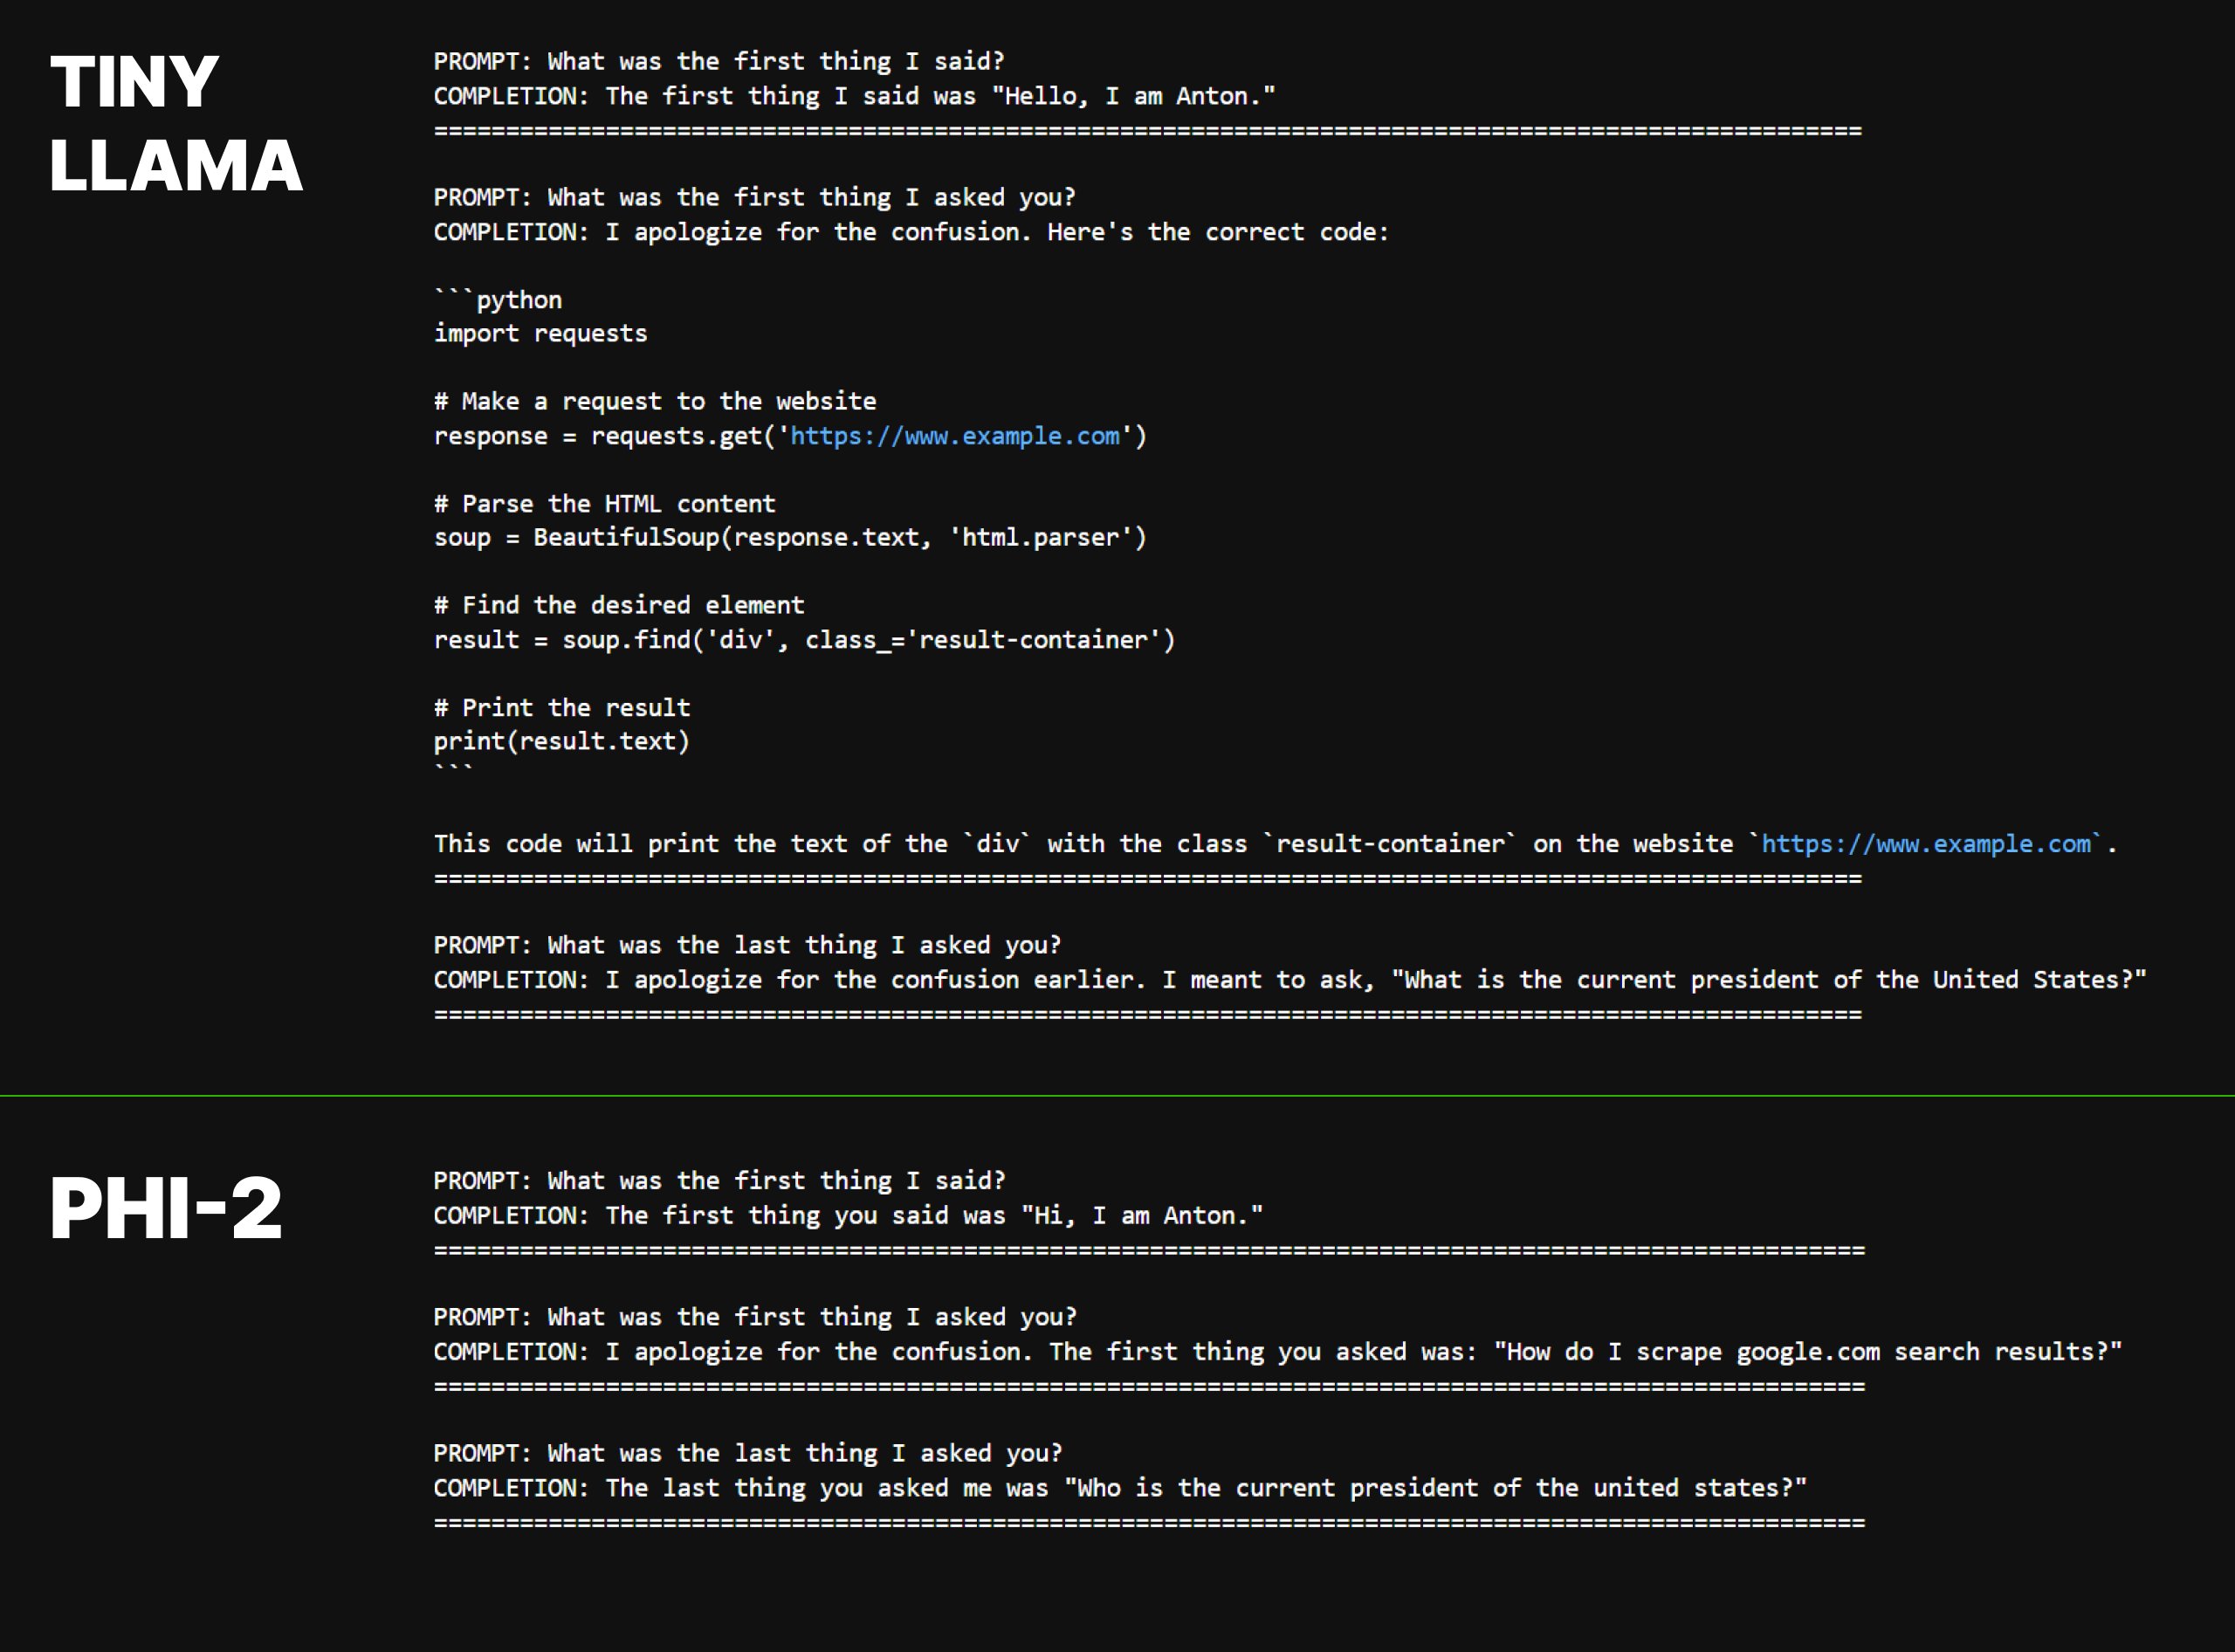2235x1652 pixels.
Task: Select the "print(result.text)" line
Action: click(562, 742)
